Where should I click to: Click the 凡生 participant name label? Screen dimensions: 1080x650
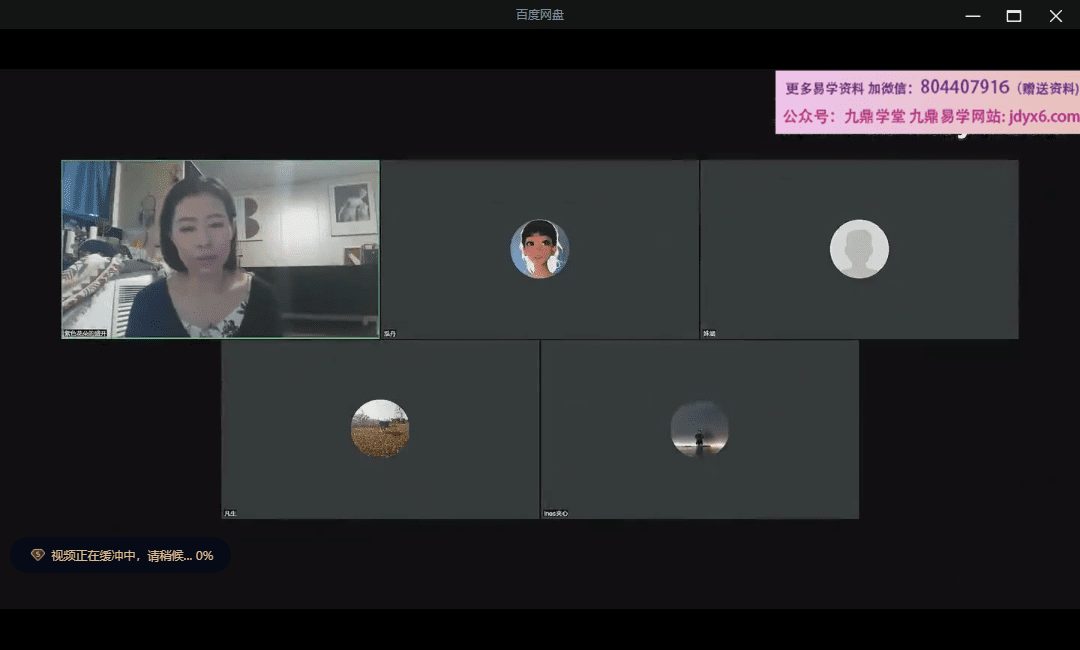(x=230, y=513)
